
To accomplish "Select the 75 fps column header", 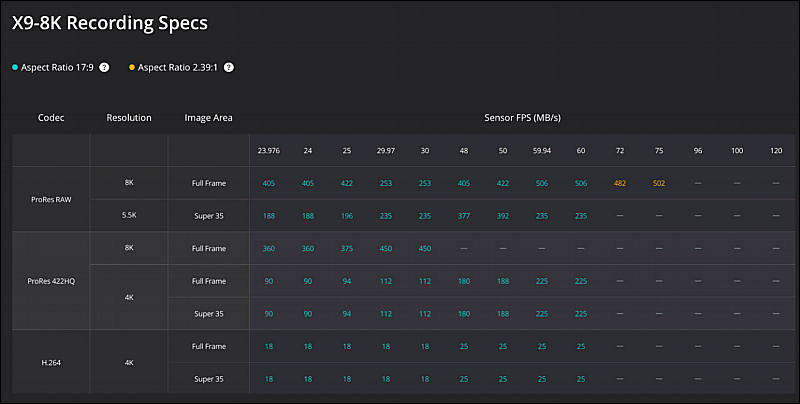I will [x=659, y=151].
